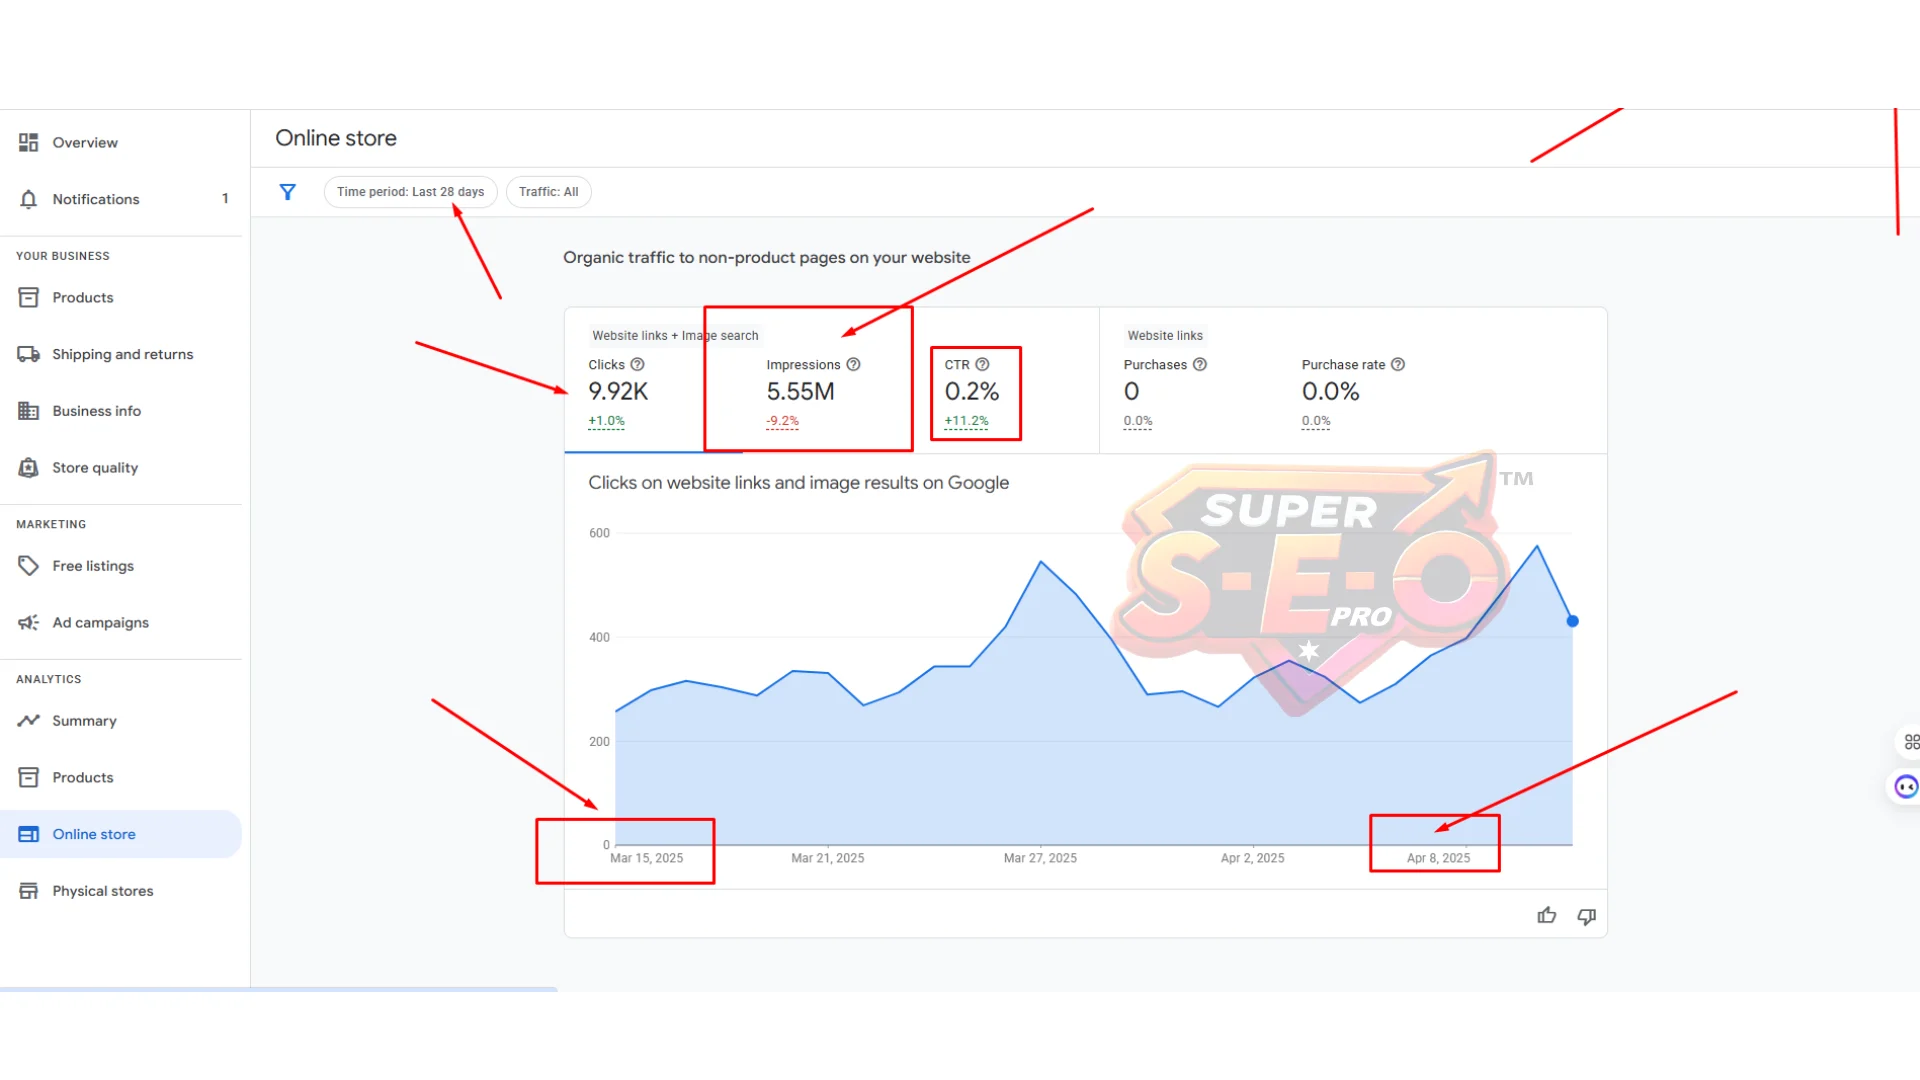Click help icon next to Impressions
The width and height of the screenshot is (1920, 1080).
(x=853, y=365)
